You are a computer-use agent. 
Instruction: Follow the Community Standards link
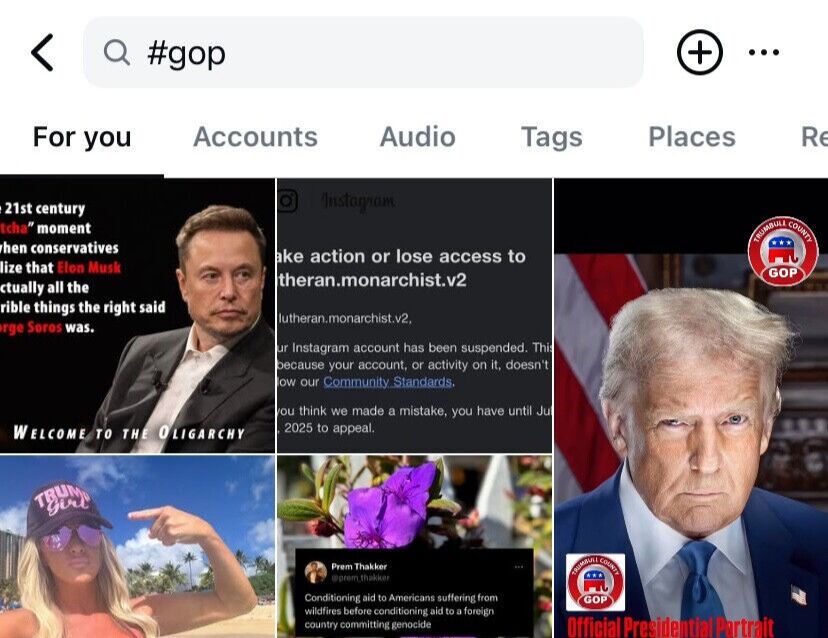coord(388,381)
